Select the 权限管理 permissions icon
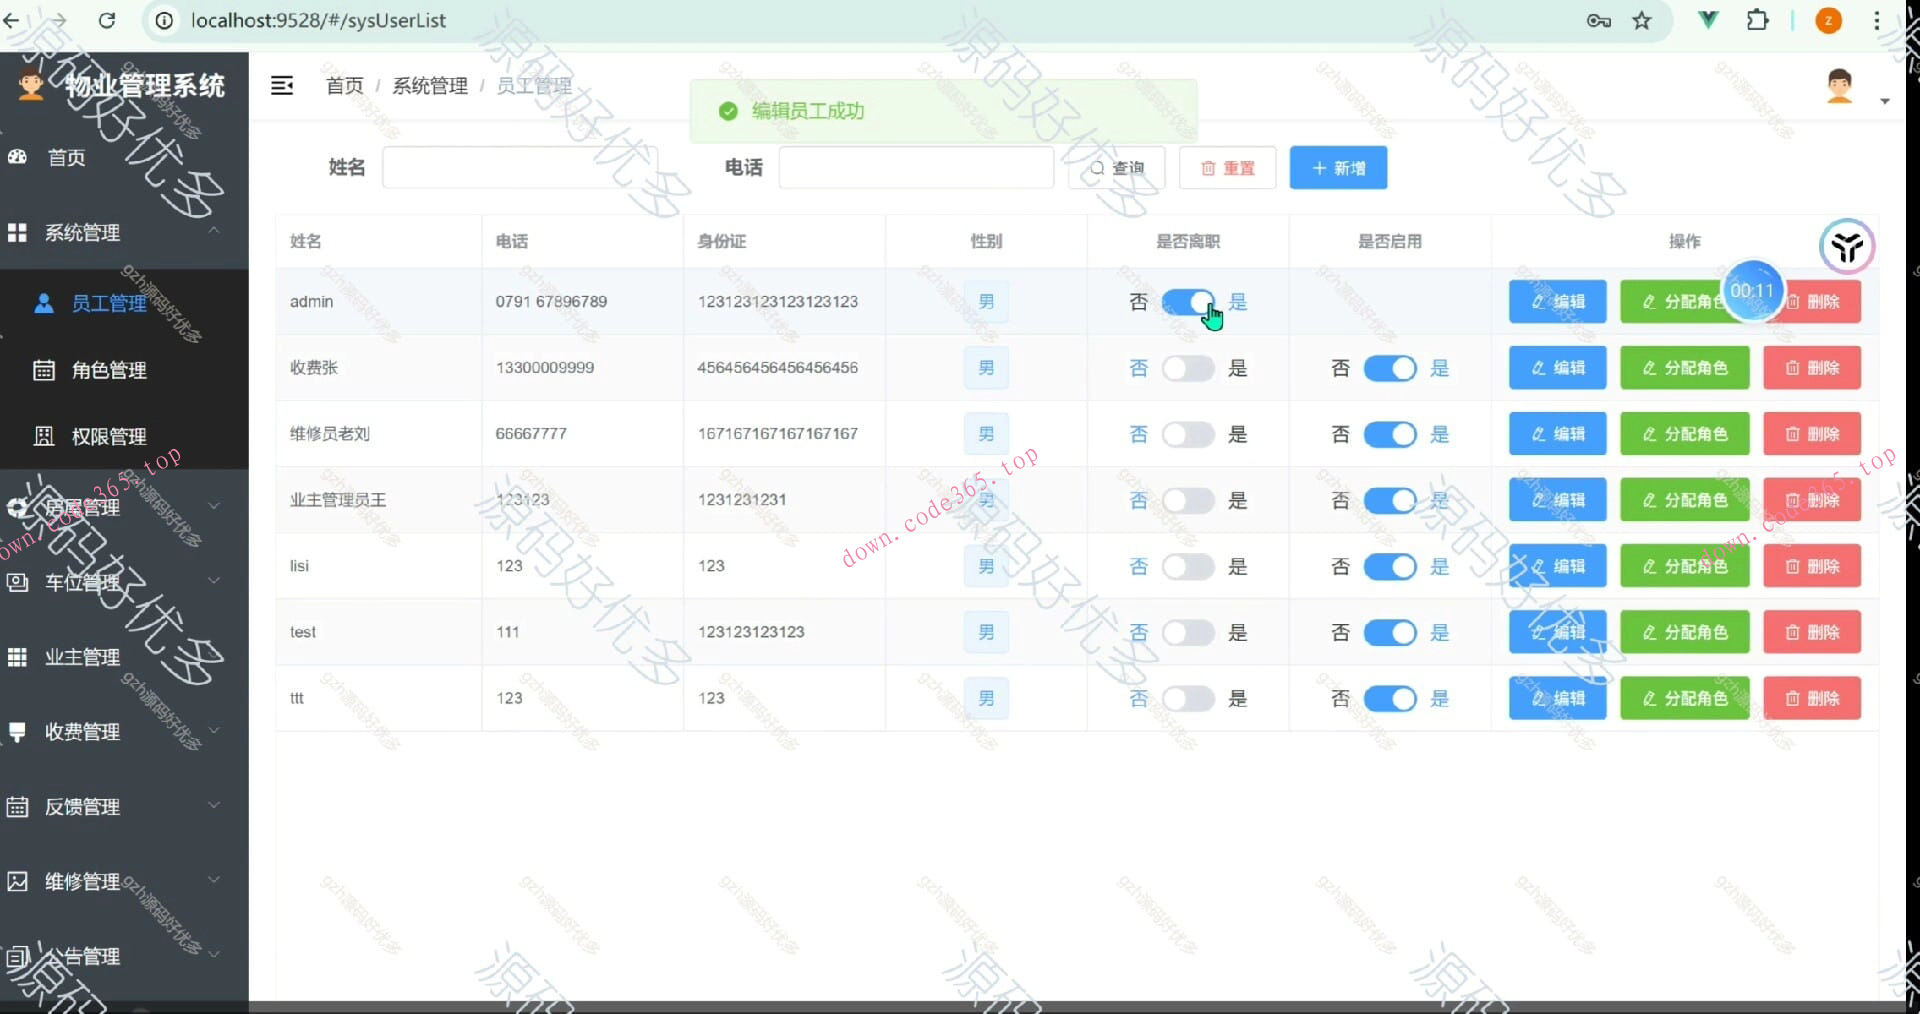 [44, 436]
